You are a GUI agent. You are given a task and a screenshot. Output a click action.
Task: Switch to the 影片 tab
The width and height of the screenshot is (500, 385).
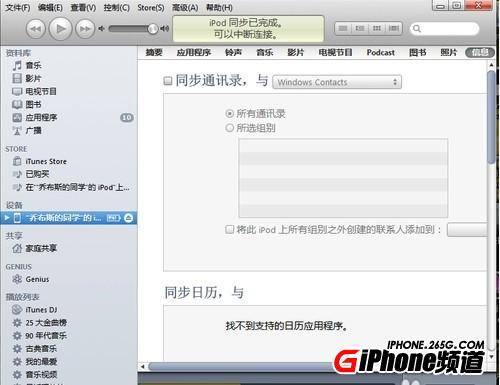[x=296, y=52]
